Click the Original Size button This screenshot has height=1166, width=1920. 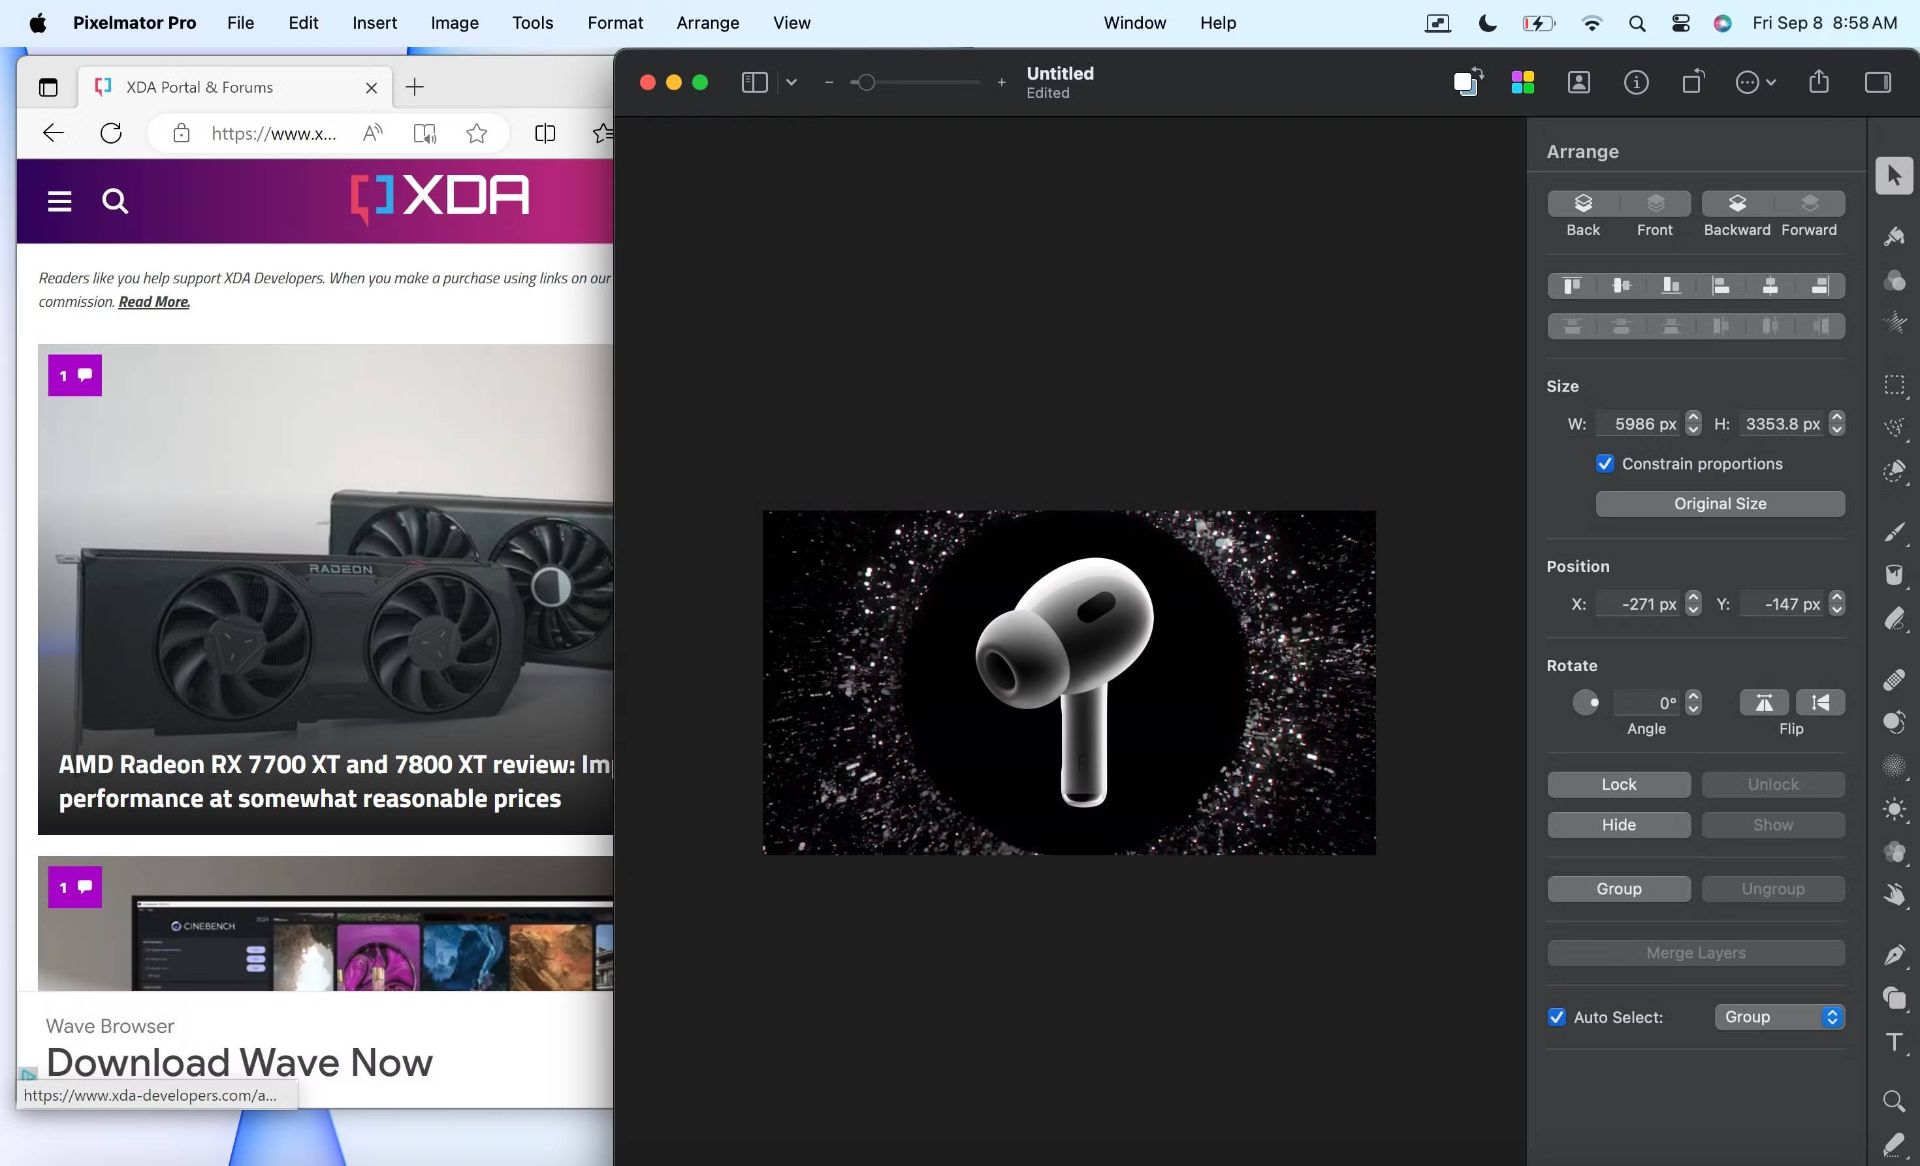tap(1718, 503)
